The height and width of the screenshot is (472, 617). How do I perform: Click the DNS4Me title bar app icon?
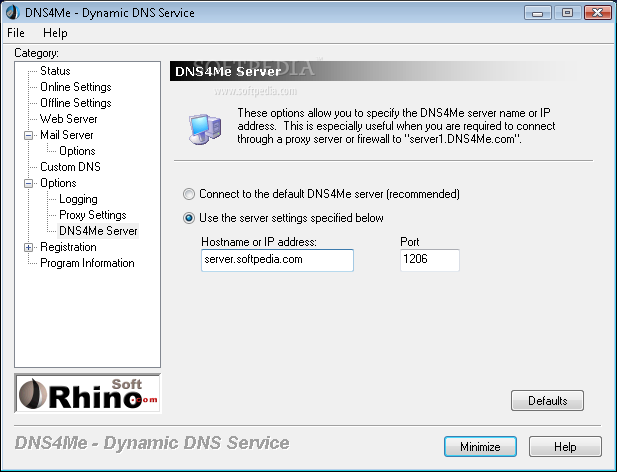click(x=12, y=13)
